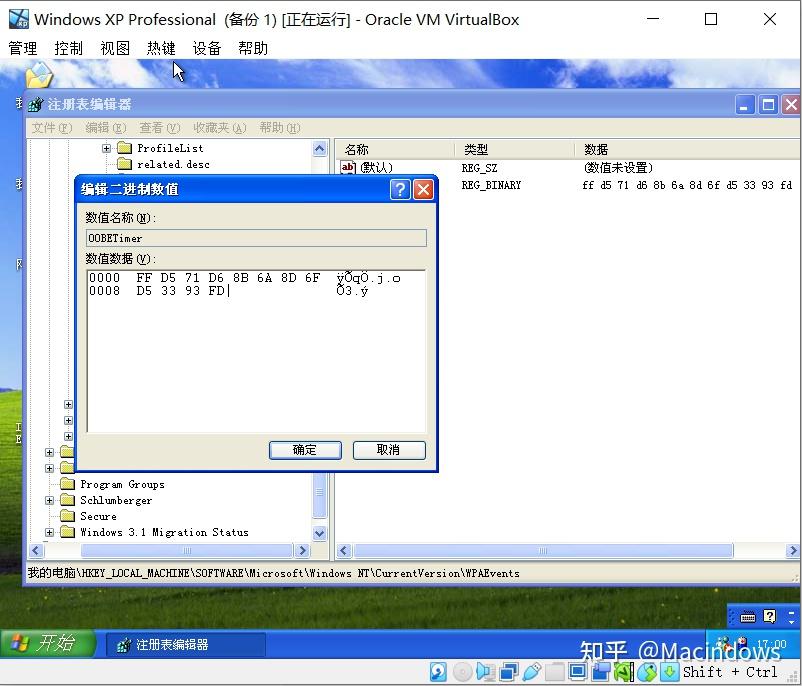Click the optical drive status icon
Viewport: 802px width, 686px height.
point(462,672)
